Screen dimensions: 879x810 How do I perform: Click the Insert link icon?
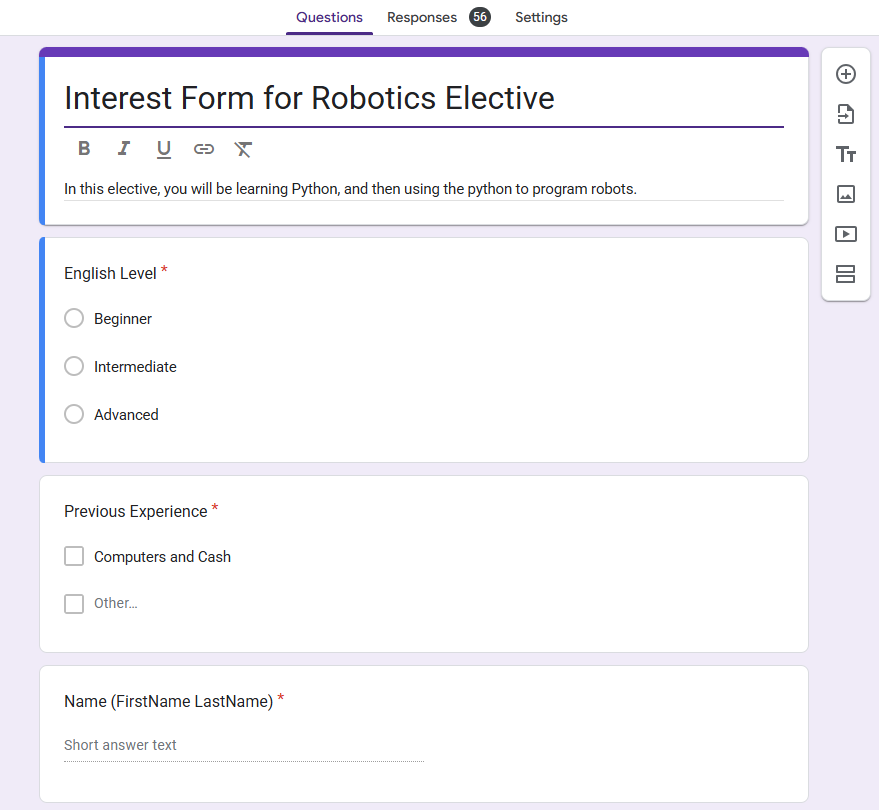point(204,149)
